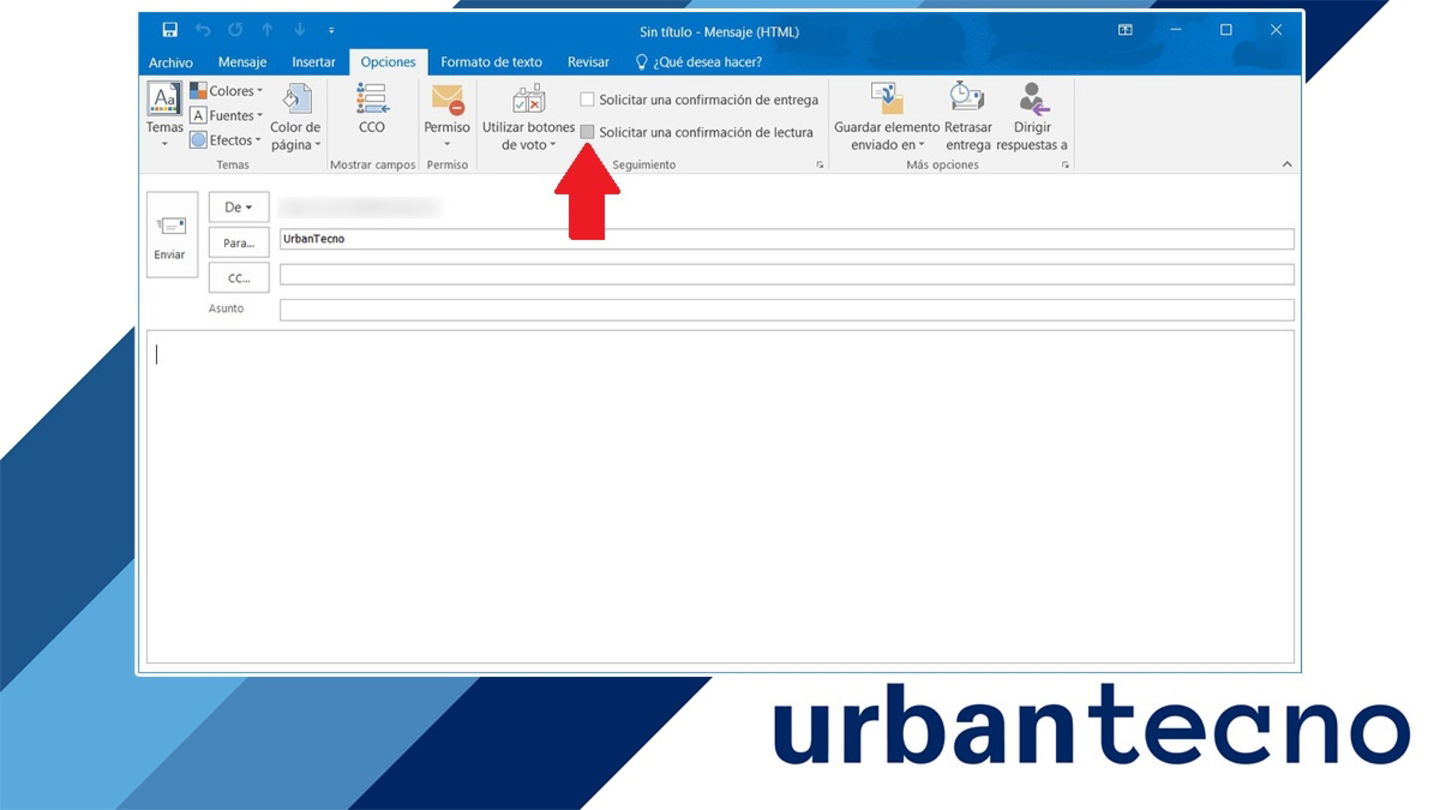Image resolution: width=1440 pixels, height=810 pixels.
Task: Click the previous item up arrow
Action: click(267, 30)
